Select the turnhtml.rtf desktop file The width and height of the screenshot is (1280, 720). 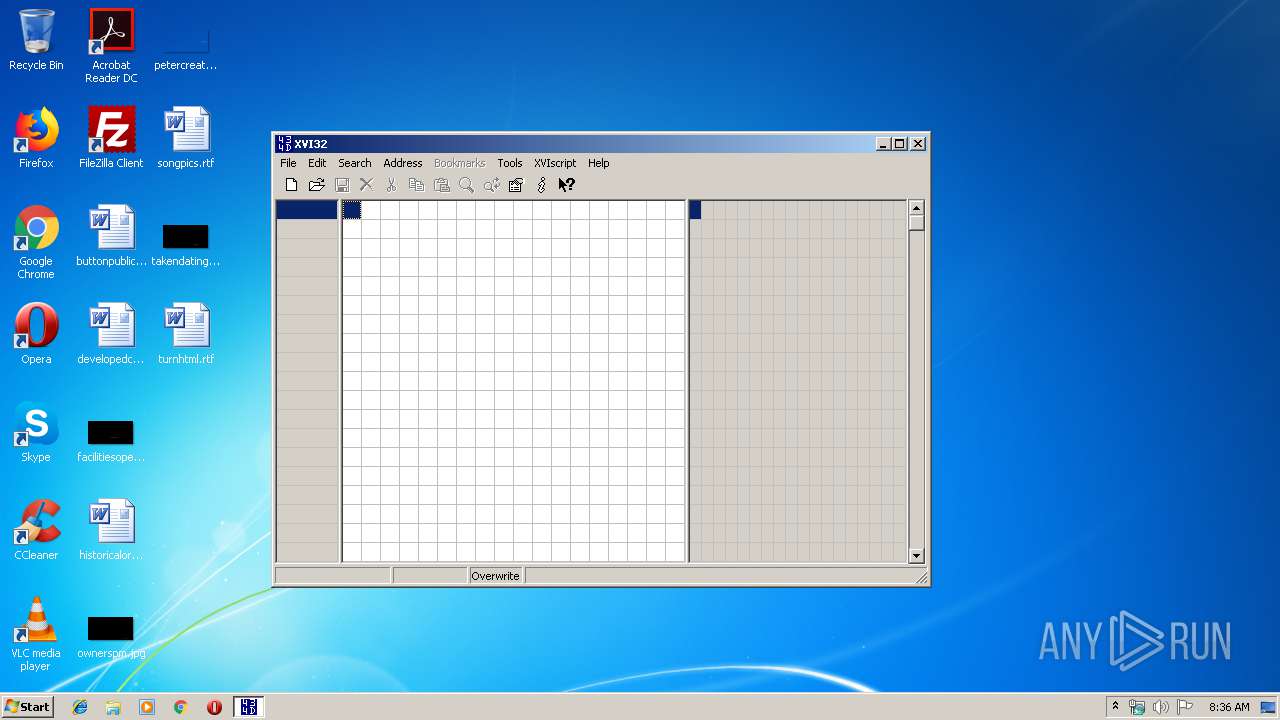pyautogui.click(x=186, y=335)
